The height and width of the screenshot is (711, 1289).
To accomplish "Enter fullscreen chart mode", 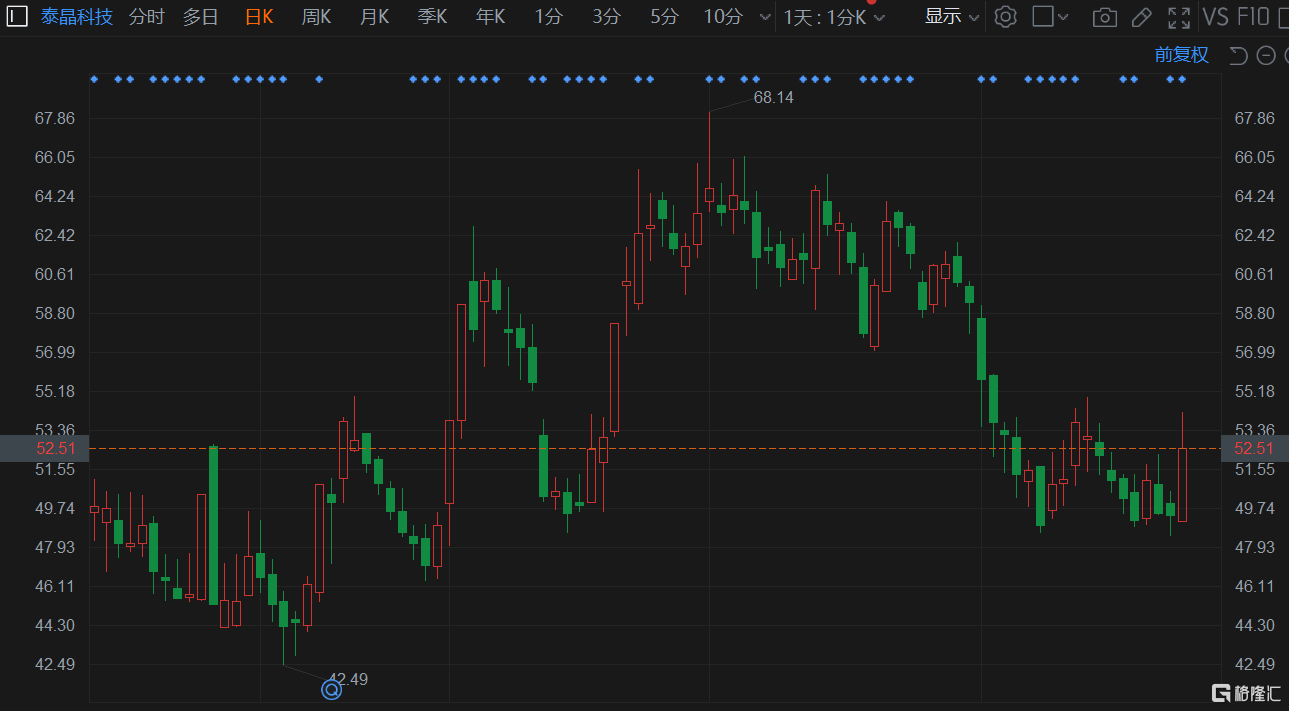I will 1179,17.
